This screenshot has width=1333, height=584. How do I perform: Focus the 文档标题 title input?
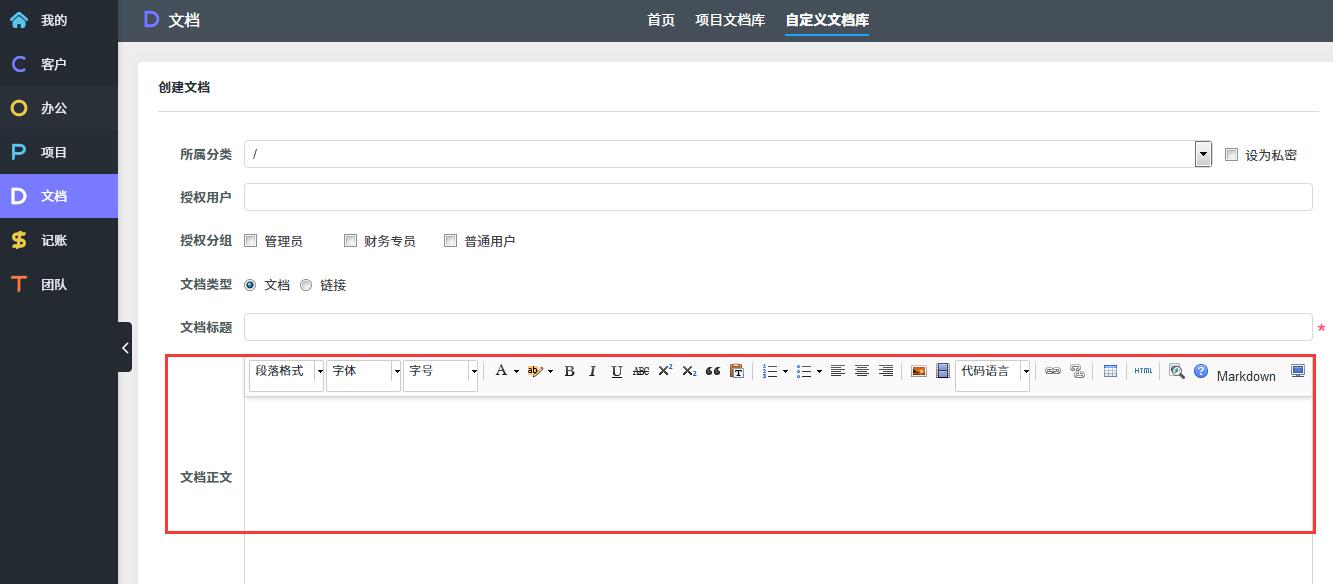pos(778,327)
